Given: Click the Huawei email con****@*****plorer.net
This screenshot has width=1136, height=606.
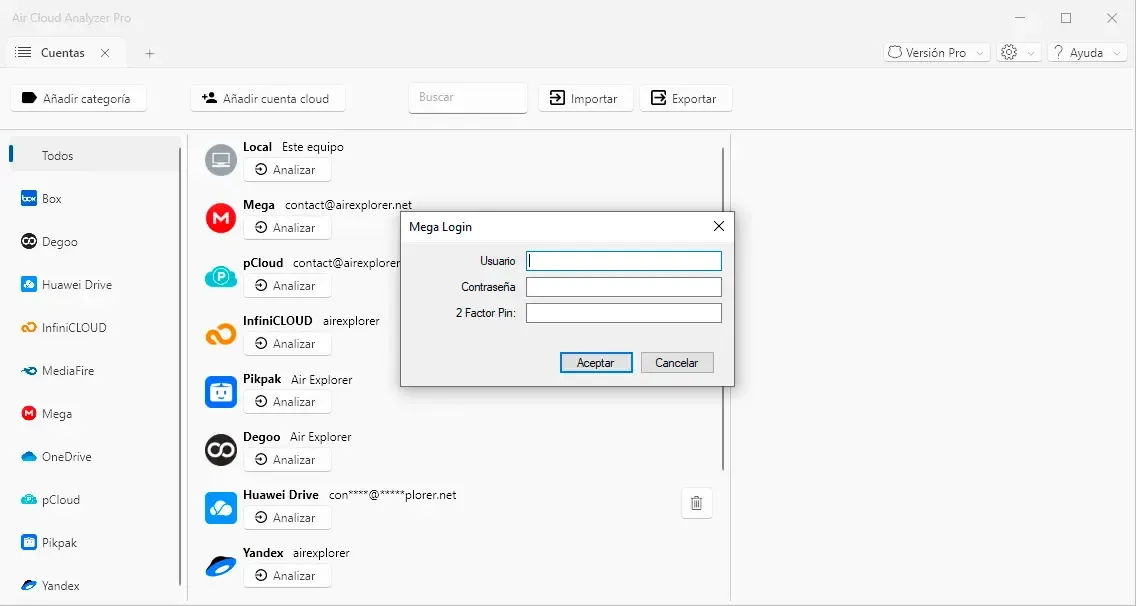Looking at the screenshot, I should tap(393, 495).
